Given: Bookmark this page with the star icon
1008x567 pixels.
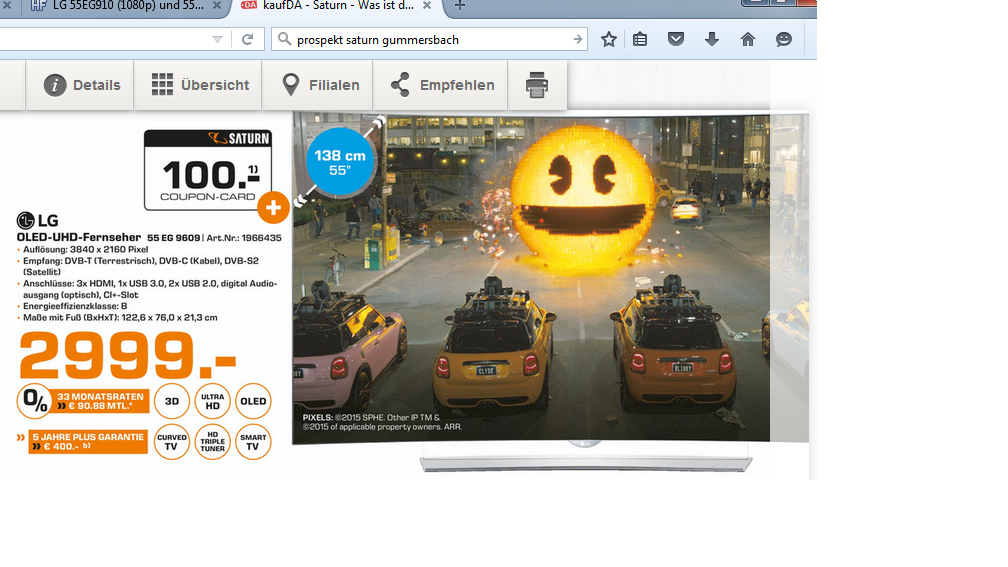Looking at the screenshot, I should point(609,39).
